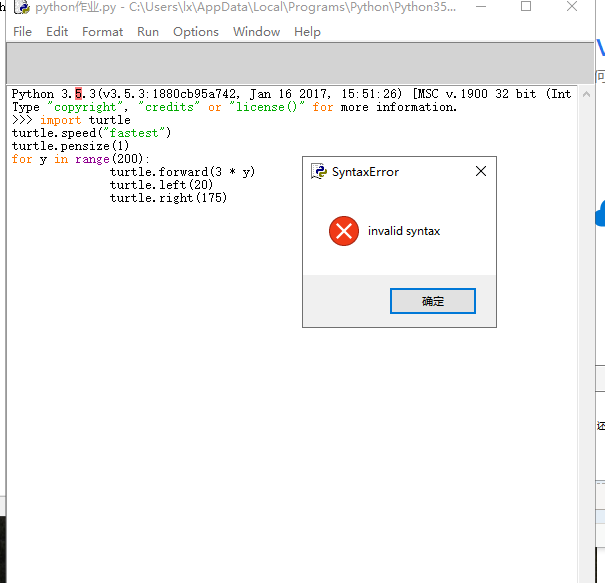605x583 pixels.
Task: Click the scrollbar up arrow in editor
Action: coord(586,94)
